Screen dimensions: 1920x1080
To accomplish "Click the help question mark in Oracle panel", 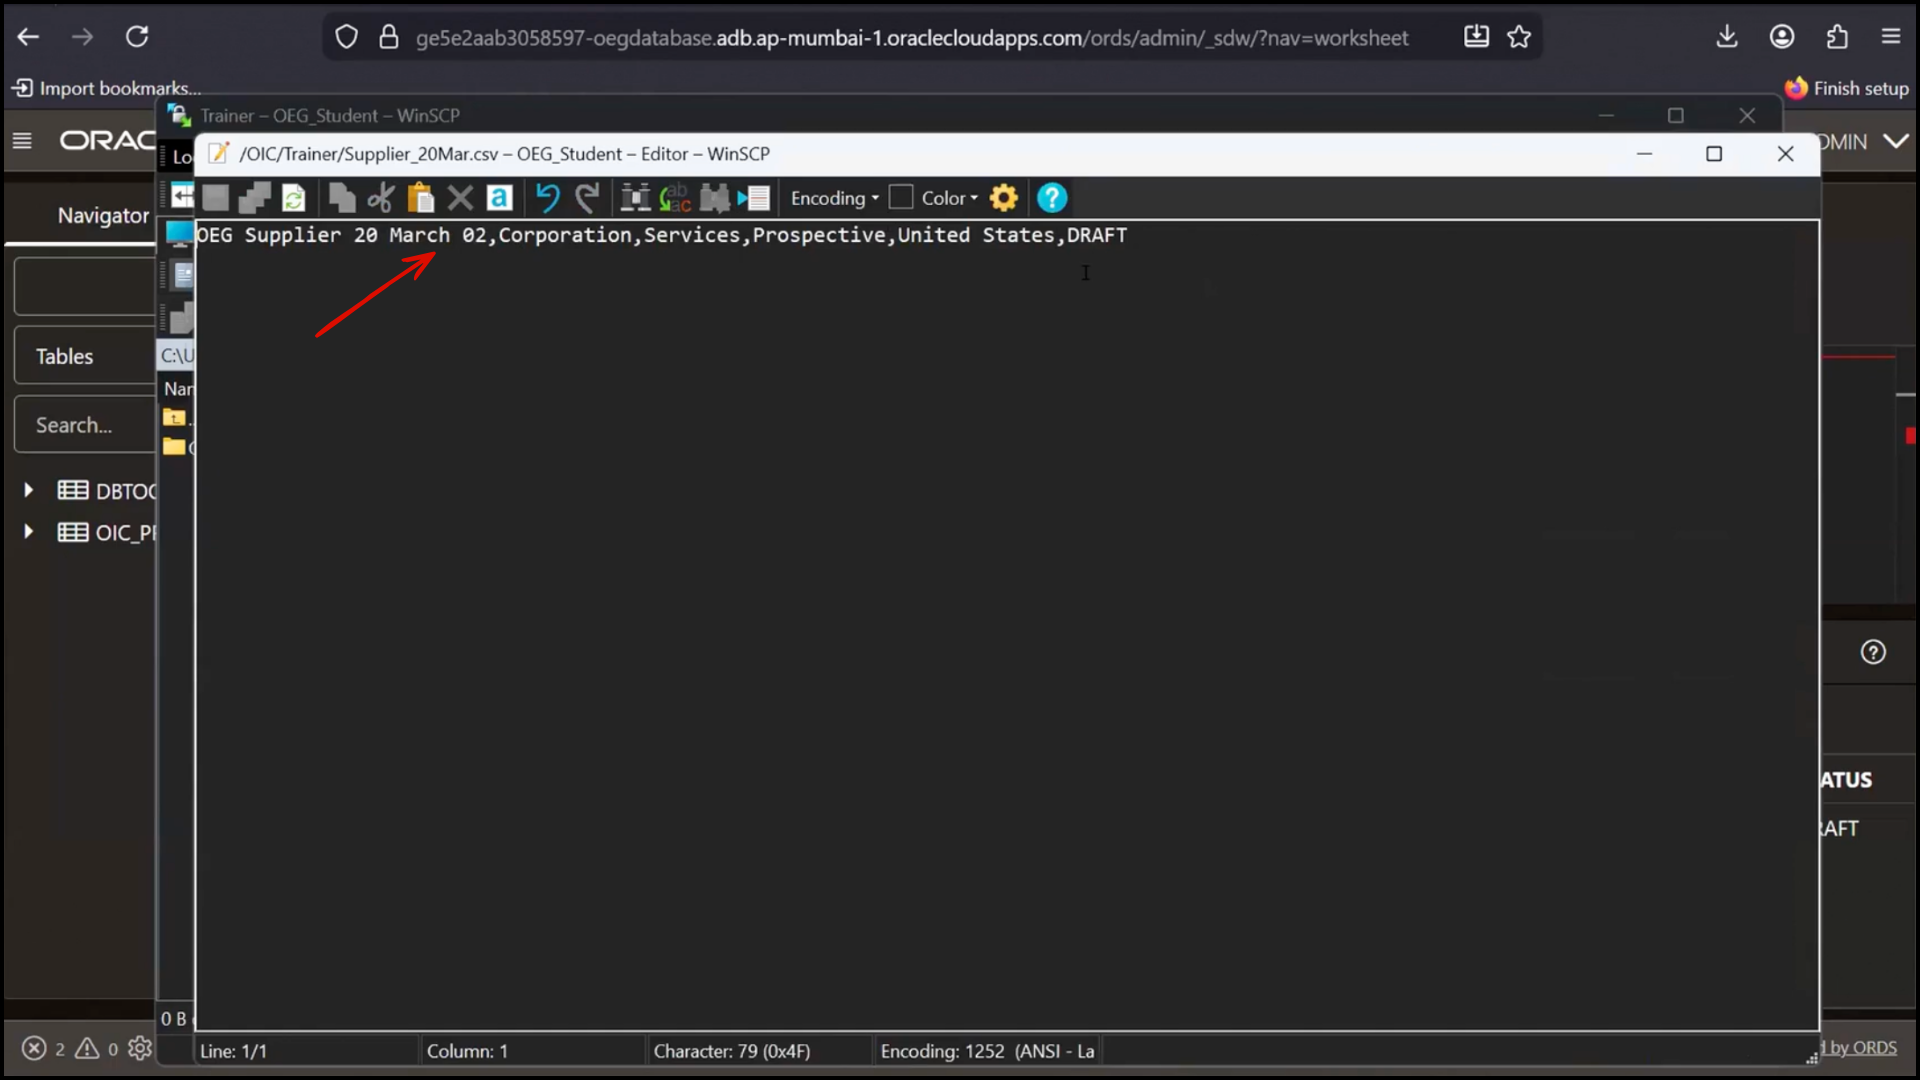I will [x=1873, y=652].
